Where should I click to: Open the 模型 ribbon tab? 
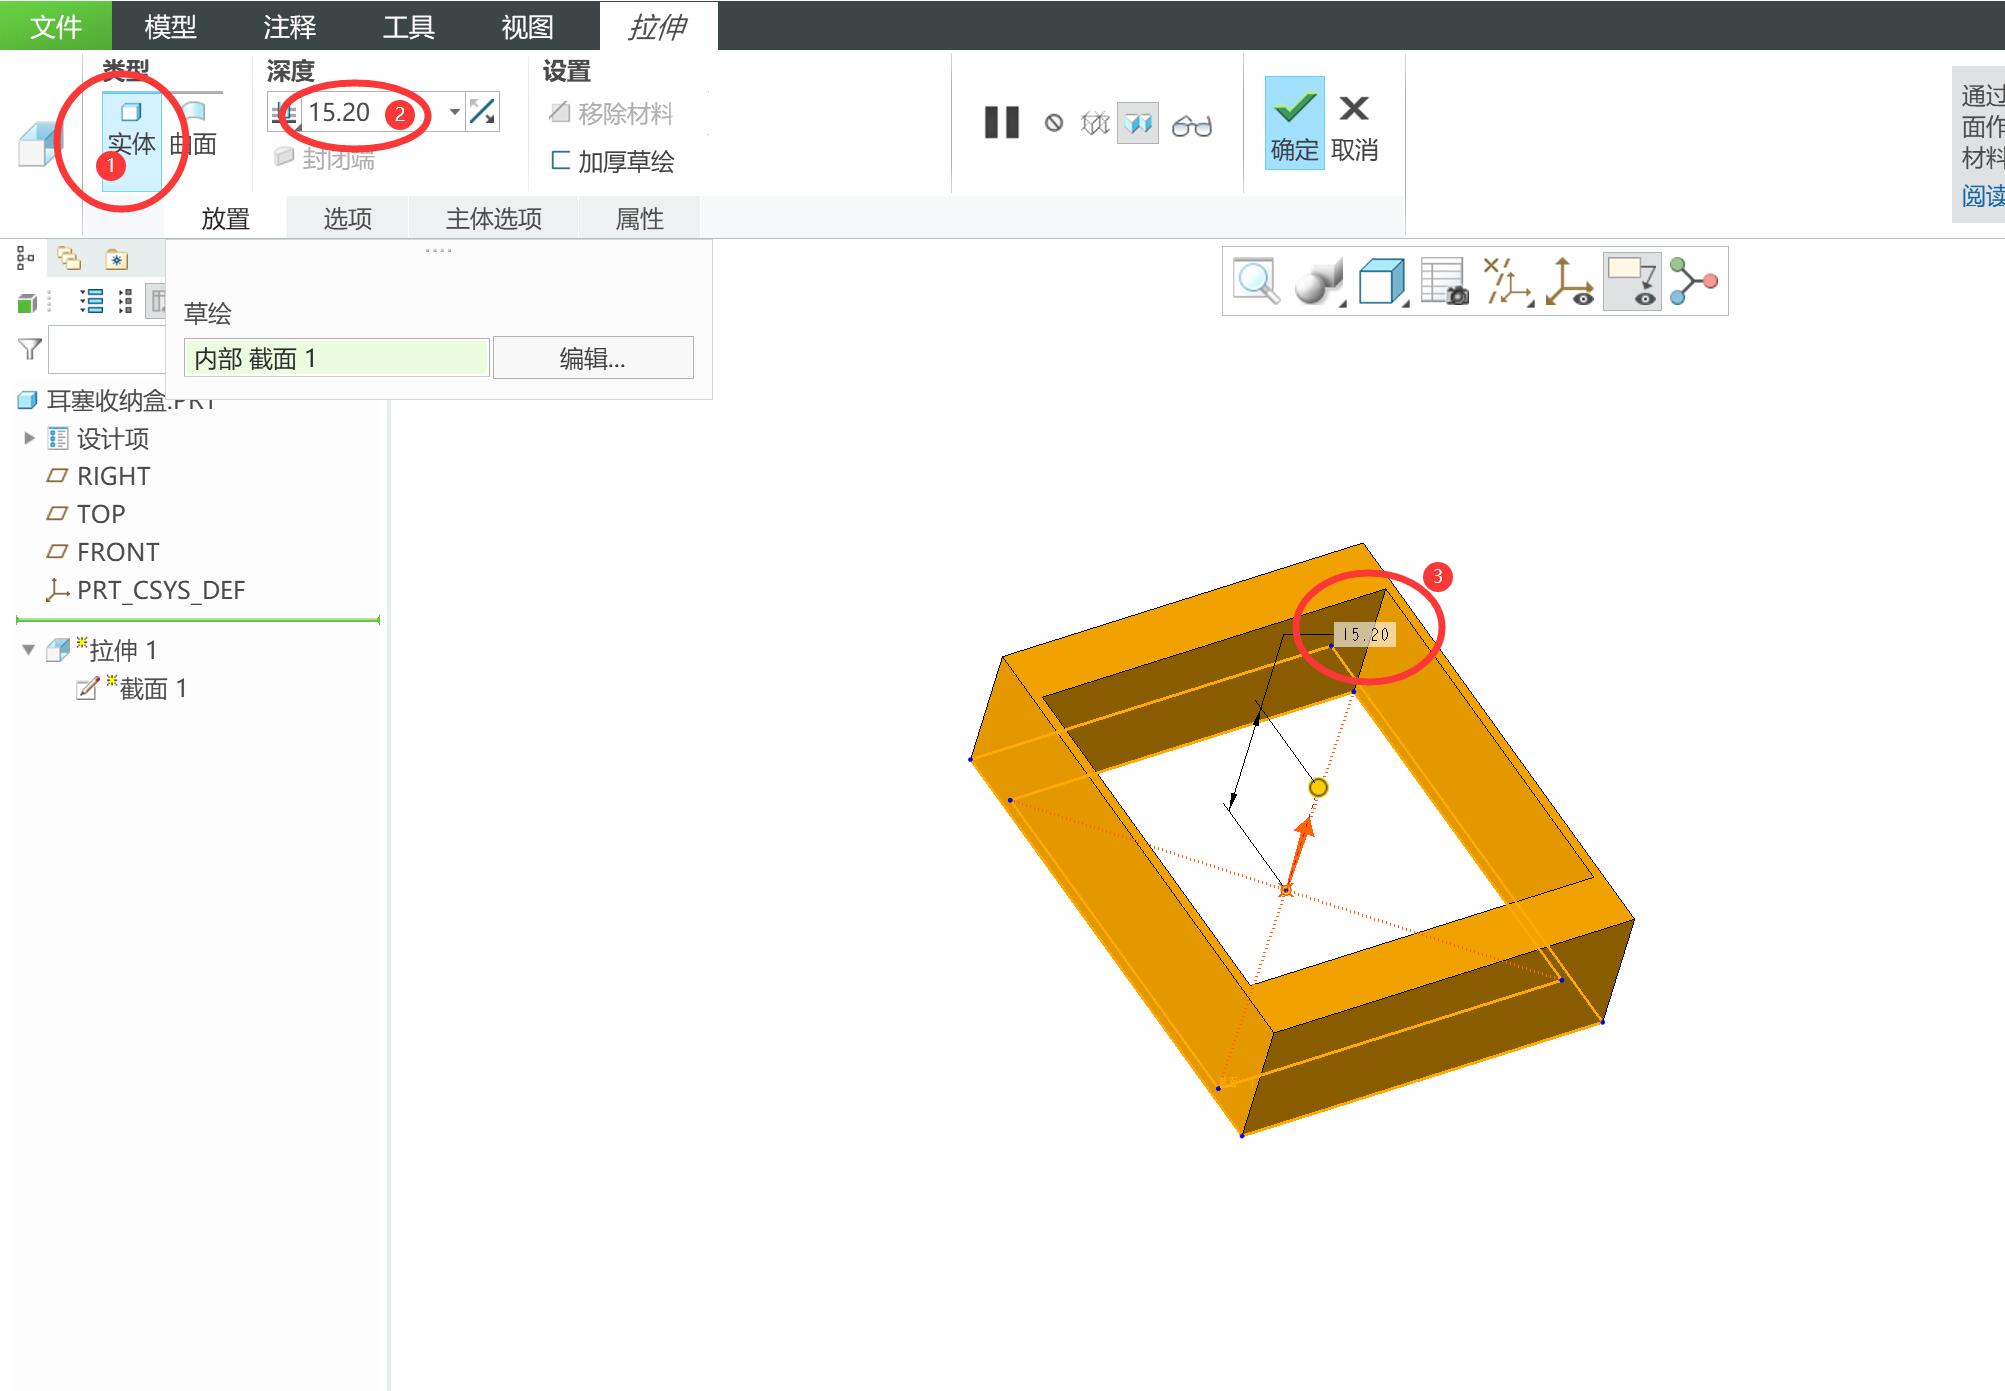pos(170,26)
